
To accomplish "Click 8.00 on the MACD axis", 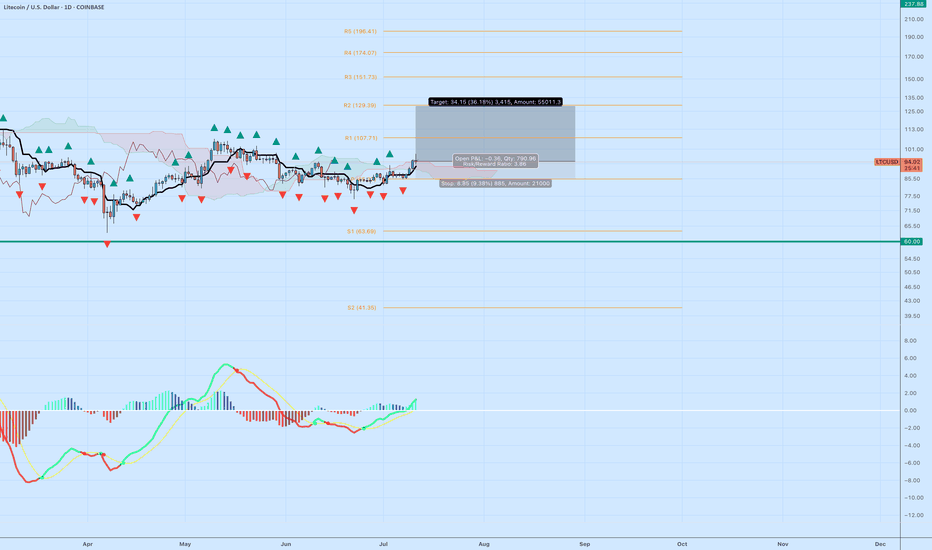I will point(911,341).
